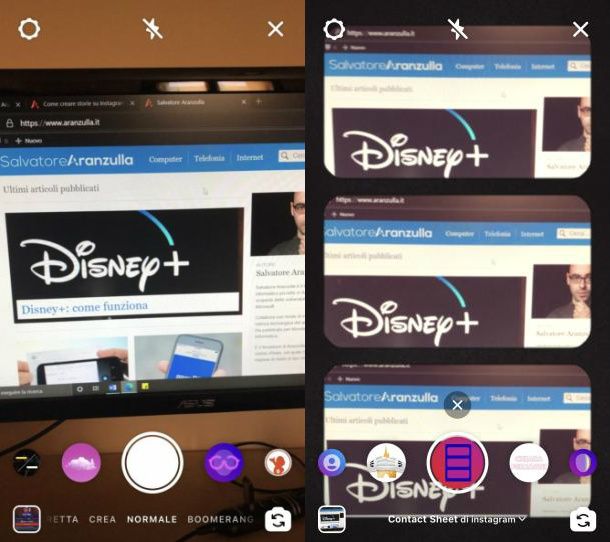
Task: Flip camera in right screen
Action: point(583,520)
